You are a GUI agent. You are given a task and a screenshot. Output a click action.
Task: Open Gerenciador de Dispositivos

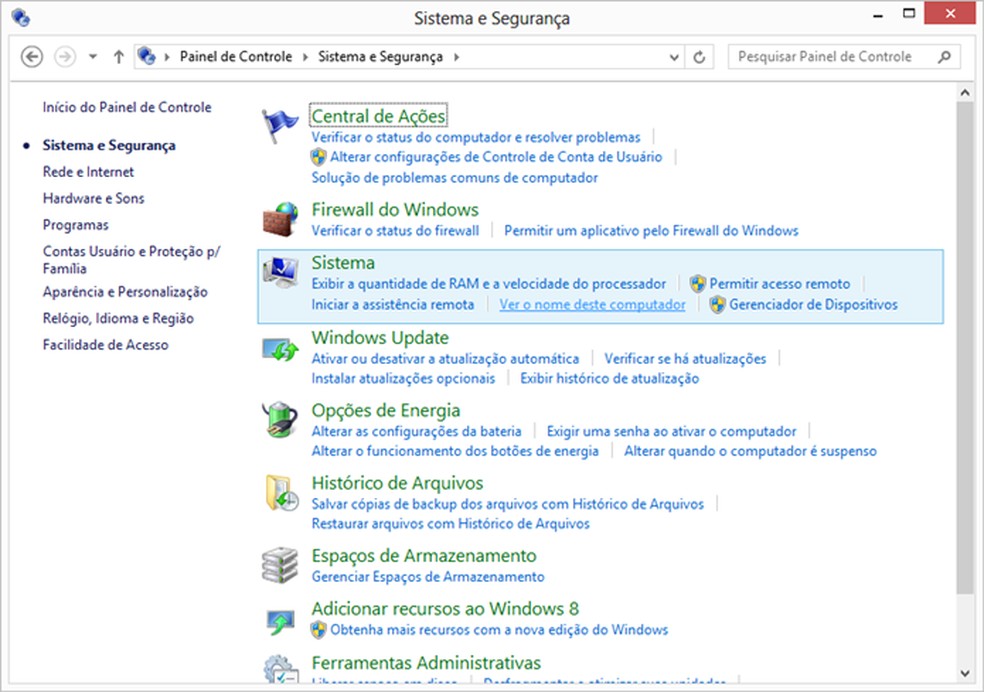coord(813,304)
